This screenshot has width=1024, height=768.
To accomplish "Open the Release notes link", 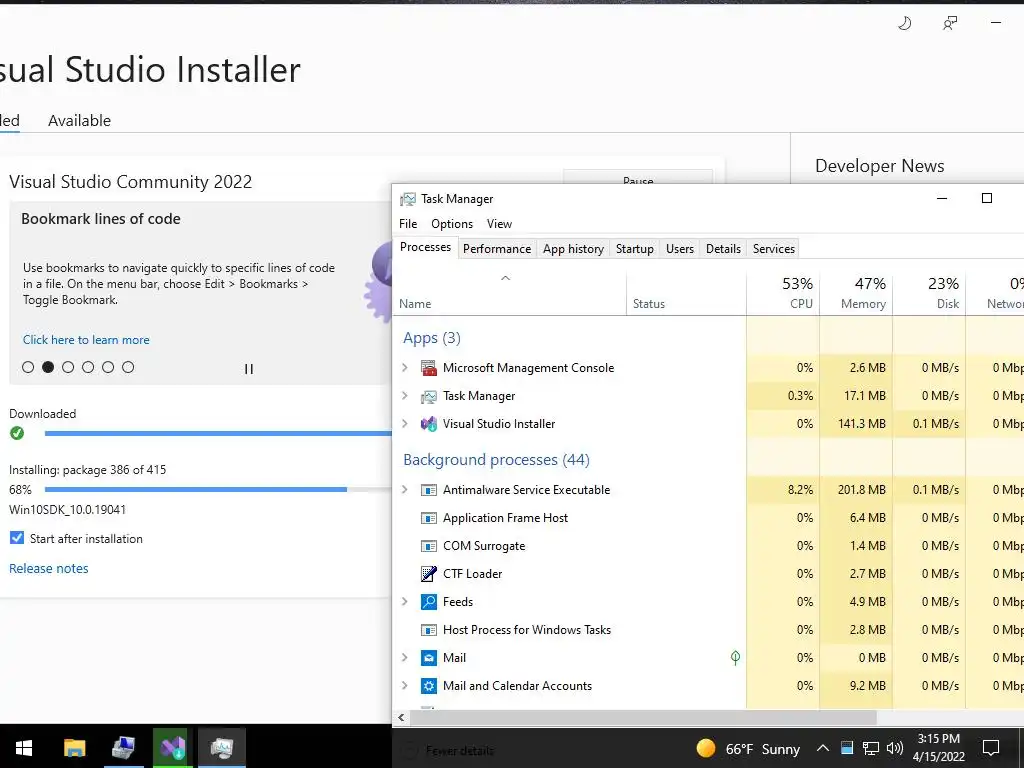I will (49, 568).
